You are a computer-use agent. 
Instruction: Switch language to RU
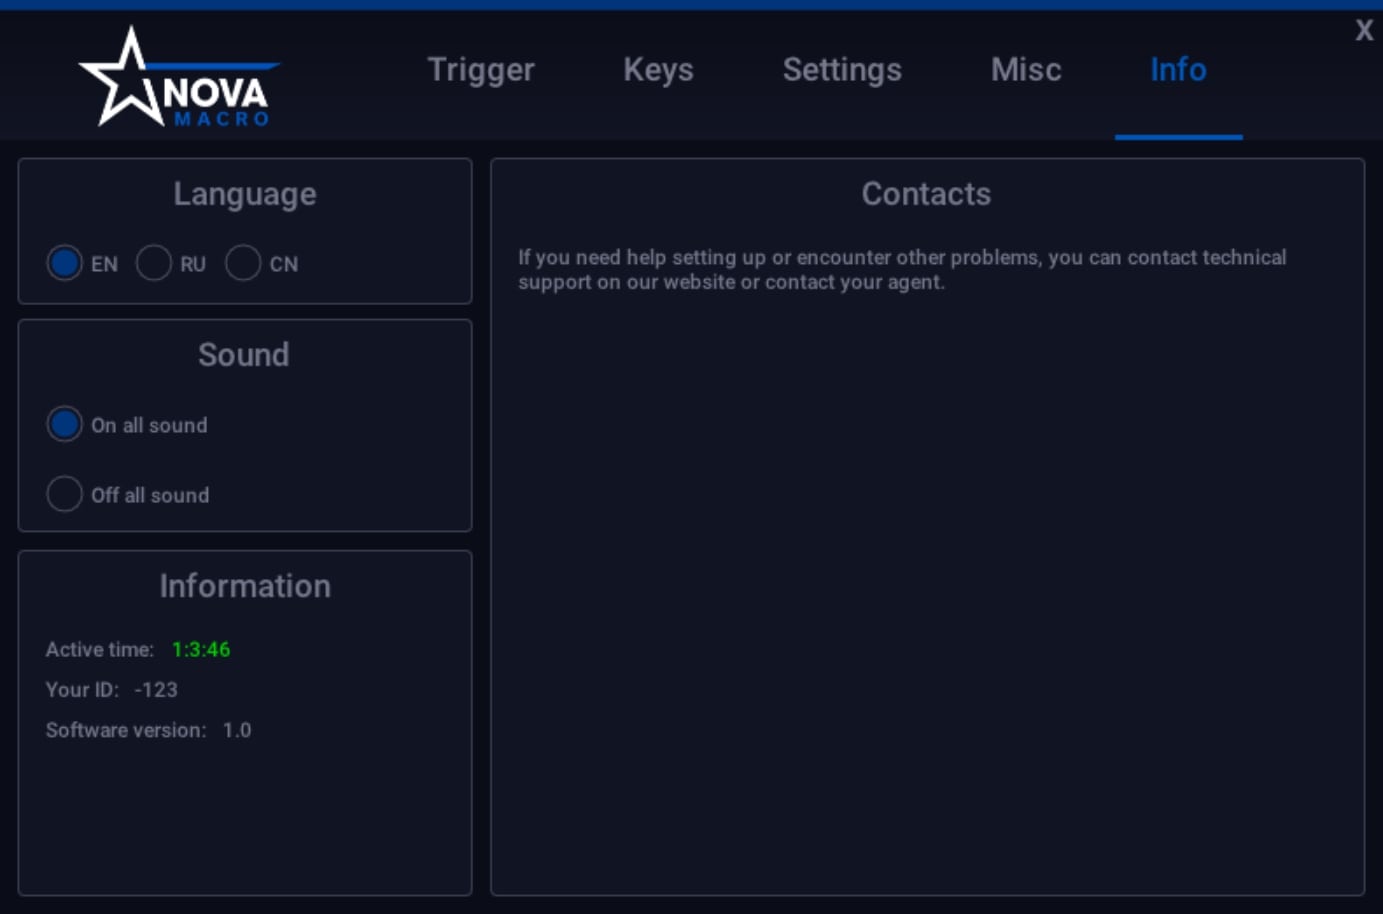(154, 263)
